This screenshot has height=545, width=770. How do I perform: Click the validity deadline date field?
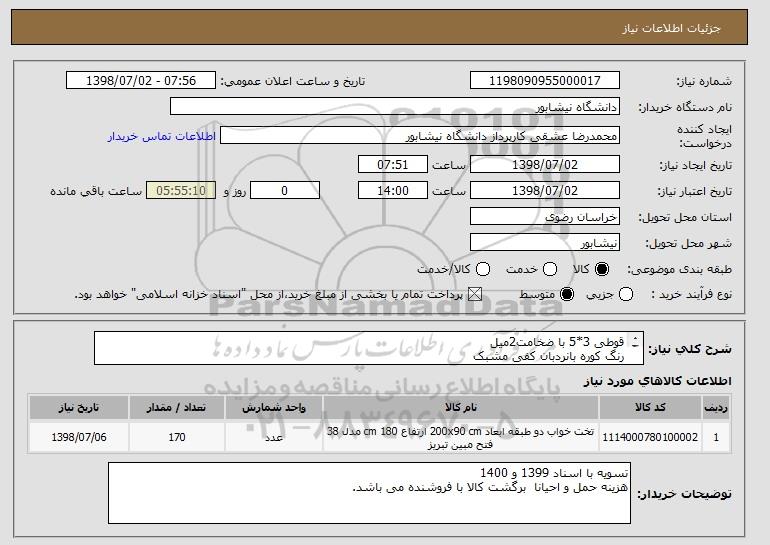[545, 191]
